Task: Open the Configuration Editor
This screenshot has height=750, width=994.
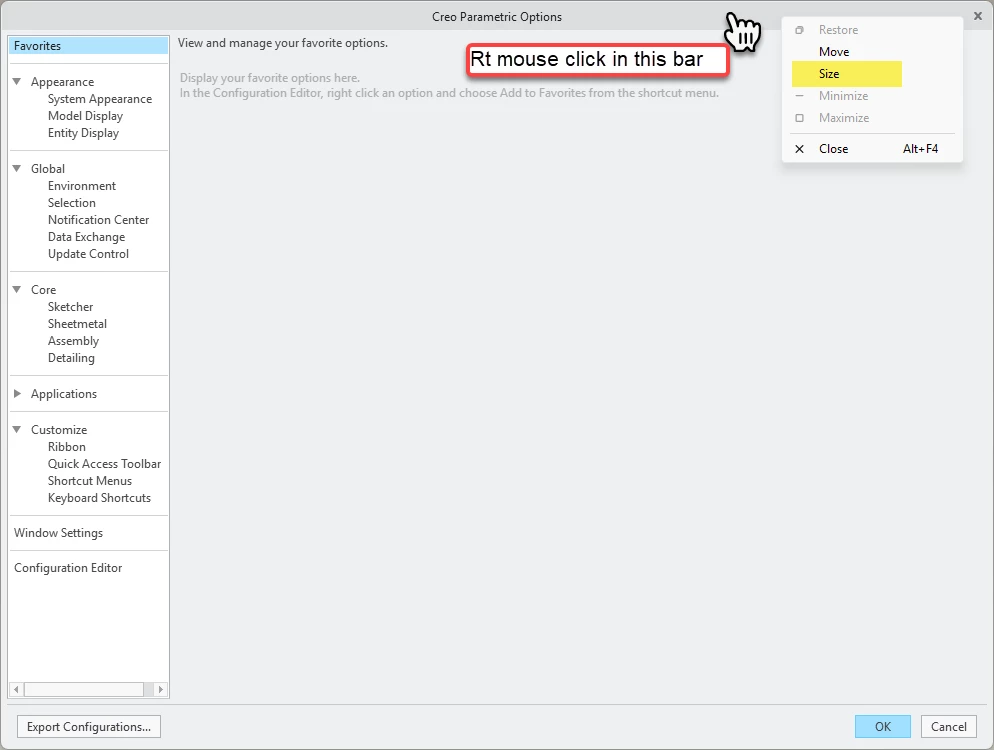Action: coord(68,568)
